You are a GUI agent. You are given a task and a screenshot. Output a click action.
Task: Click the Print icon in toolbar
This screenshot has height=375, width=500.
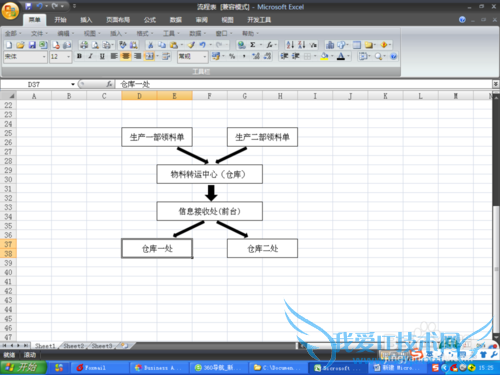(84, 45)
